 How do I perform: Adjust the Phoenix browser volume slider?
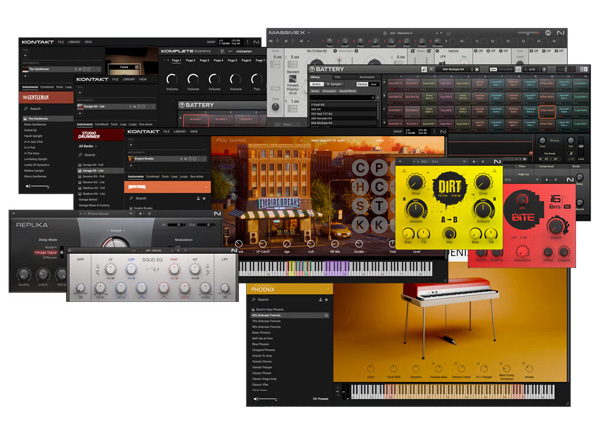pyautogui.click(x=268, y=399)
